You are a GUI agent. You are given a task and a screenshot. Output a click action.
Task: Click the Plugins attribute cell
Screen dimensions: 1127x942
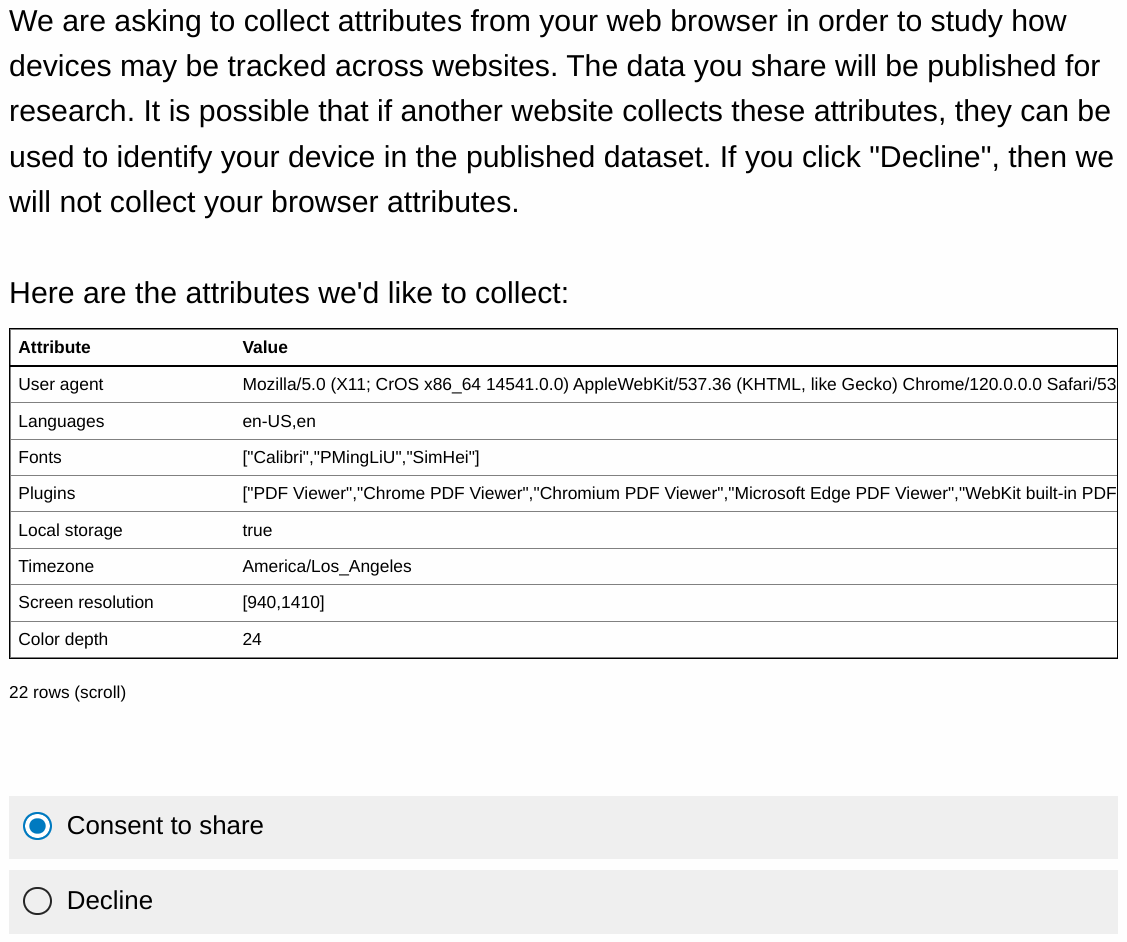pos(47,493)
